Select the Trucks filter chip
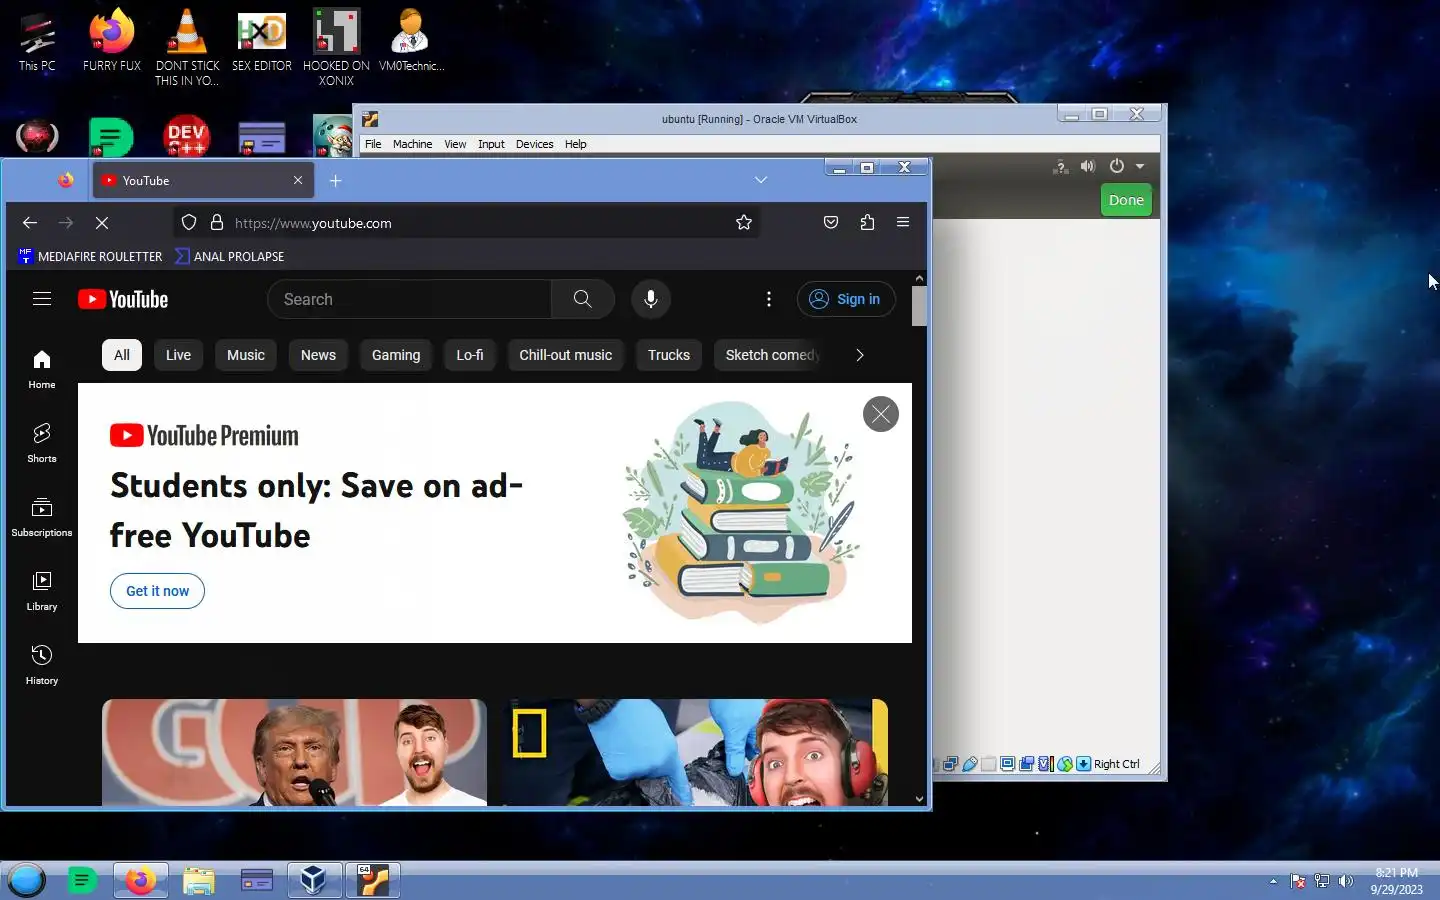The height and width of the screenshot is (900, 1440). pyautogui.click(x=669, y=355)
